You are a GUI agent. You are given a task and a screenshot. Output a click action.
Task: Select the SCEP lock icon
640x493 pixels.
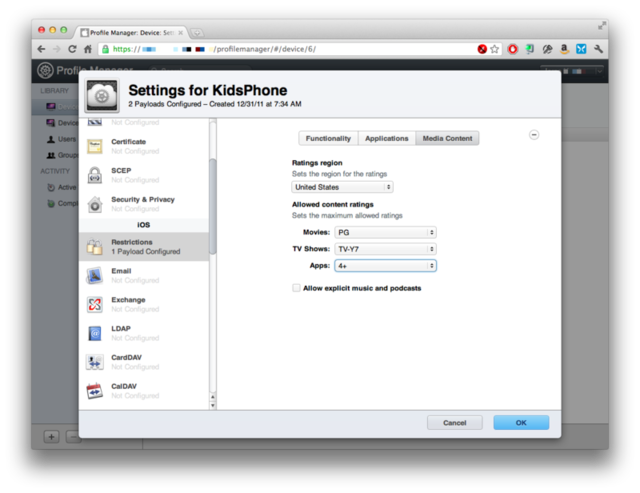tap(95, 175)
